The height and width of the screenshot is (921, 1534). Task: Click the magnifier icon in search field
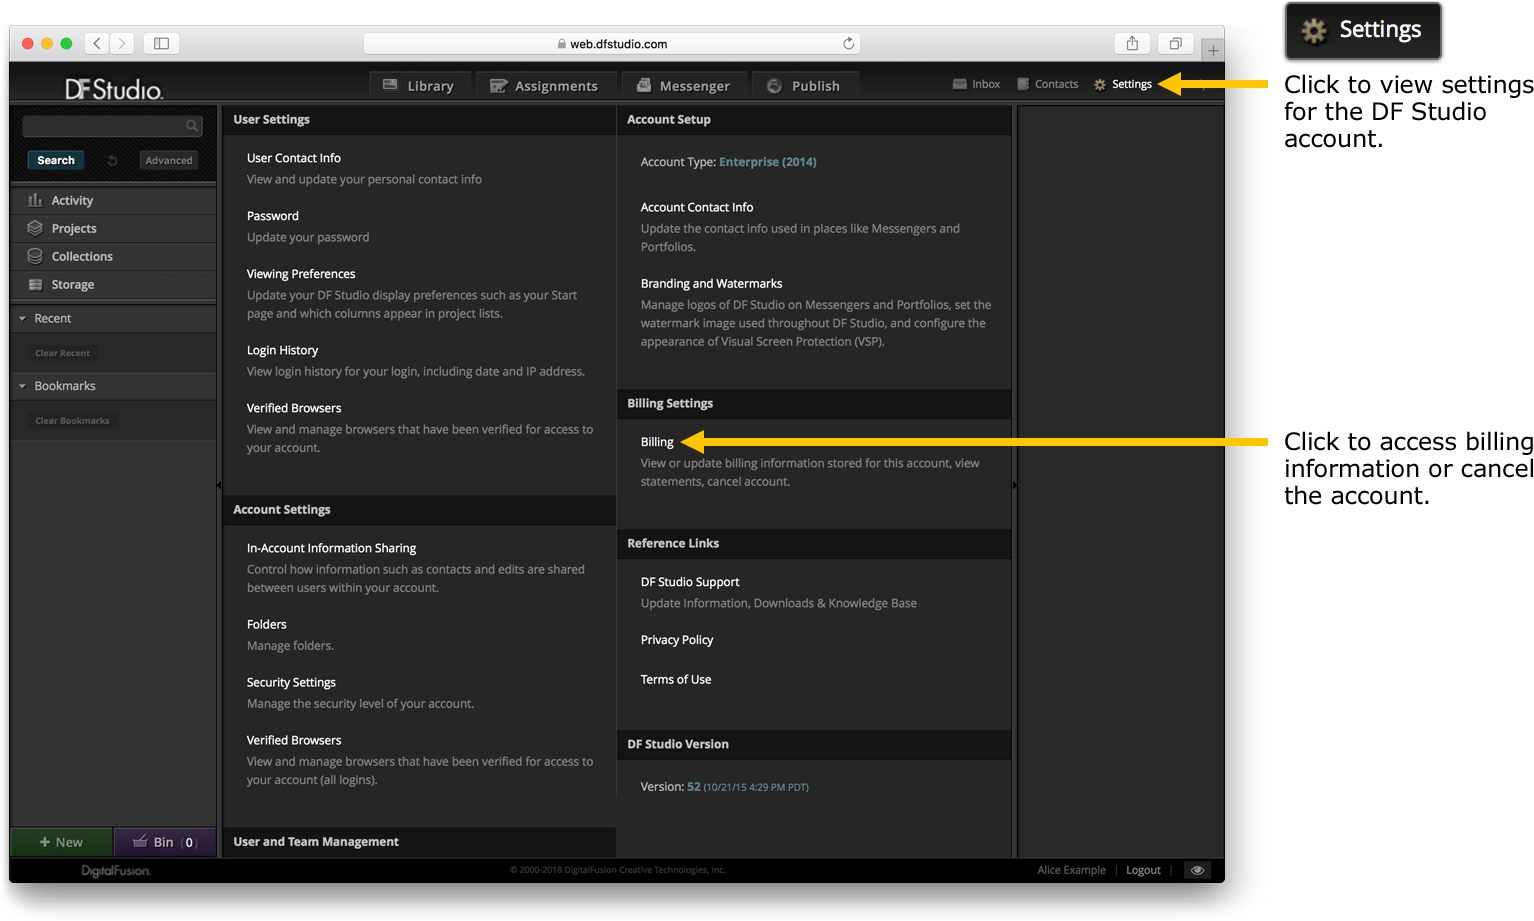(192, 126)
